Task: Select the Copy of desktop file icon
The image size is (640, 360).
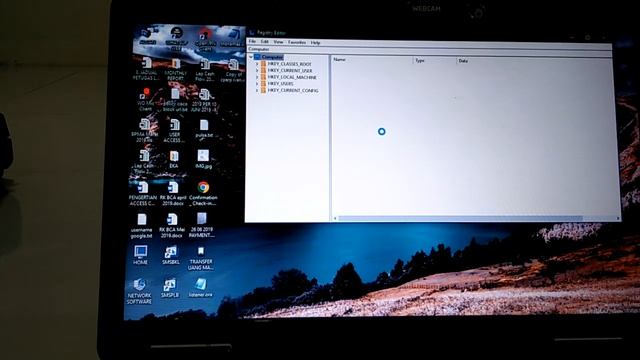Action: pyautogui.click(x=233, y=71)
